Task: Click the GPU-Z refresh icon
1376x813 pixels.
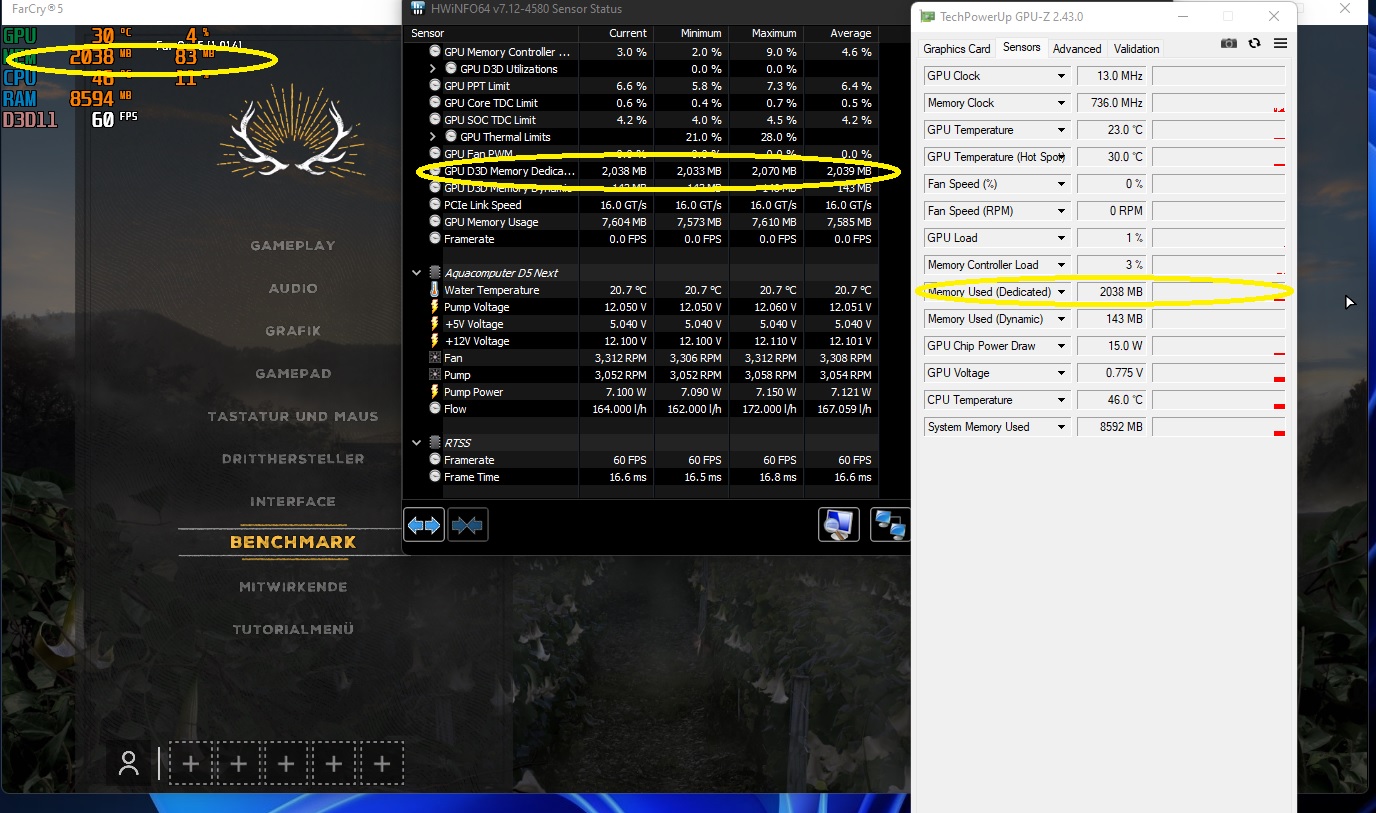Action: 1253,43
